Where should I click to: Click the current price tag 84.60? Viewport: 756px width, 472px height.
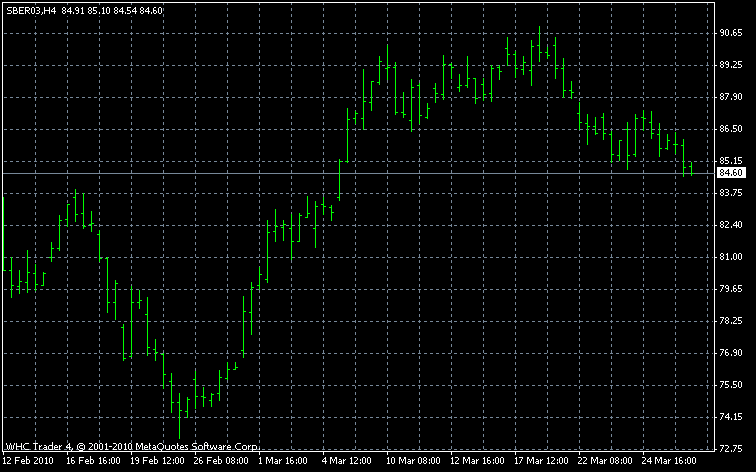click(x=731, y=173)
